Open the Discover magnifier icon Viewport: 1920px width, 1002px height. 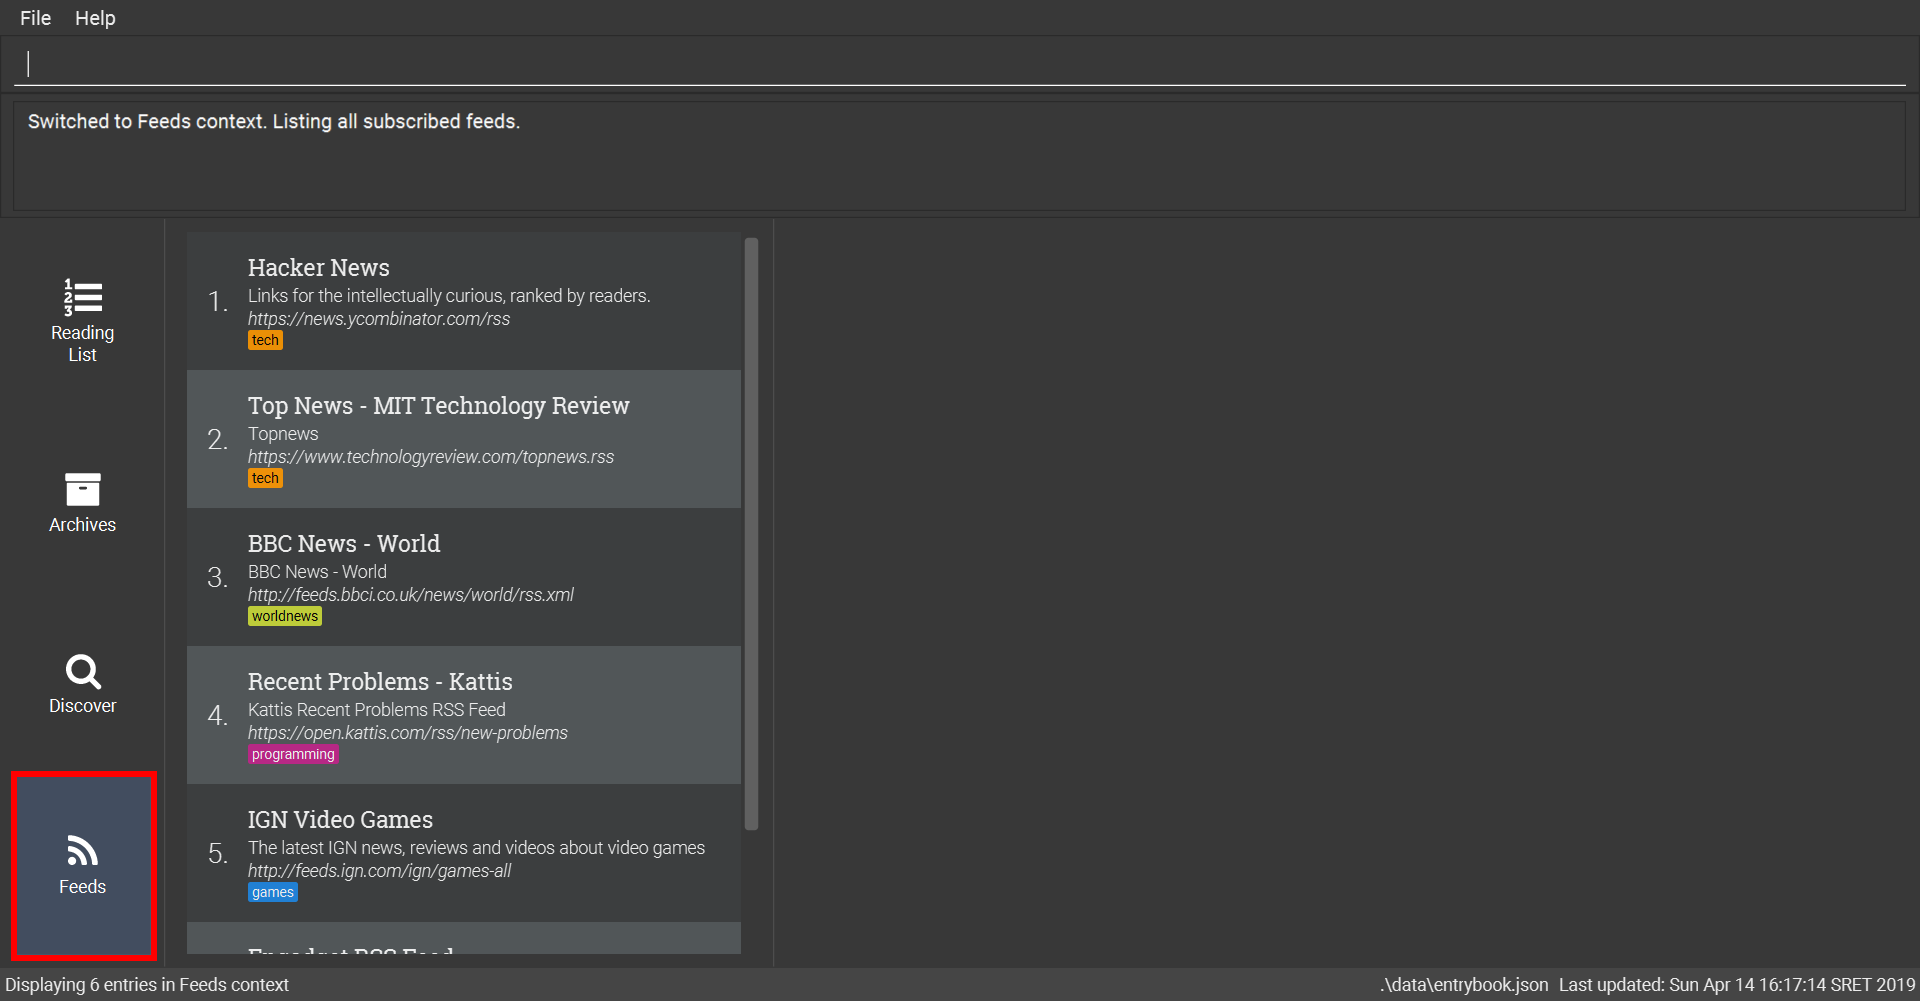[83, 672]
